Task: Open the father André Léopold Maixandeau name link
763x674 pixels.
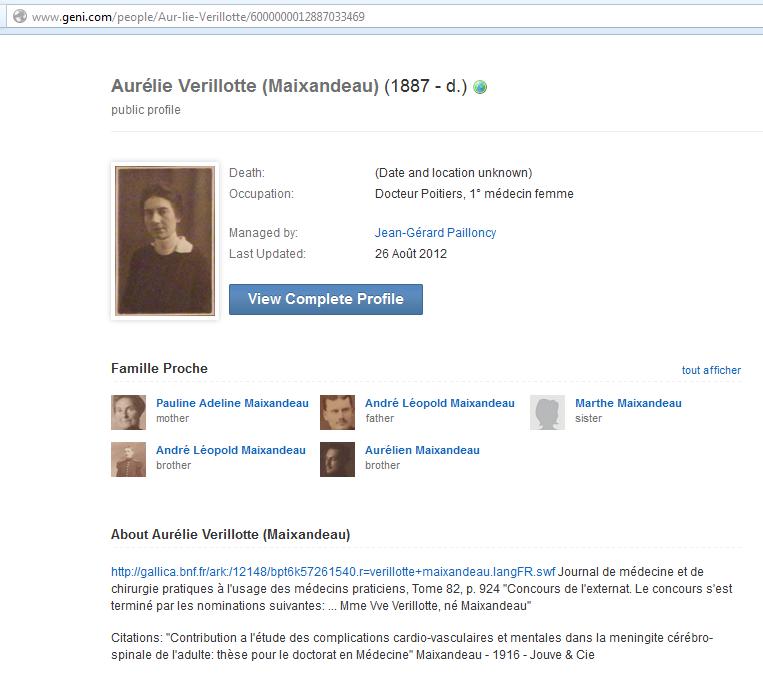Action: (439, 403)
